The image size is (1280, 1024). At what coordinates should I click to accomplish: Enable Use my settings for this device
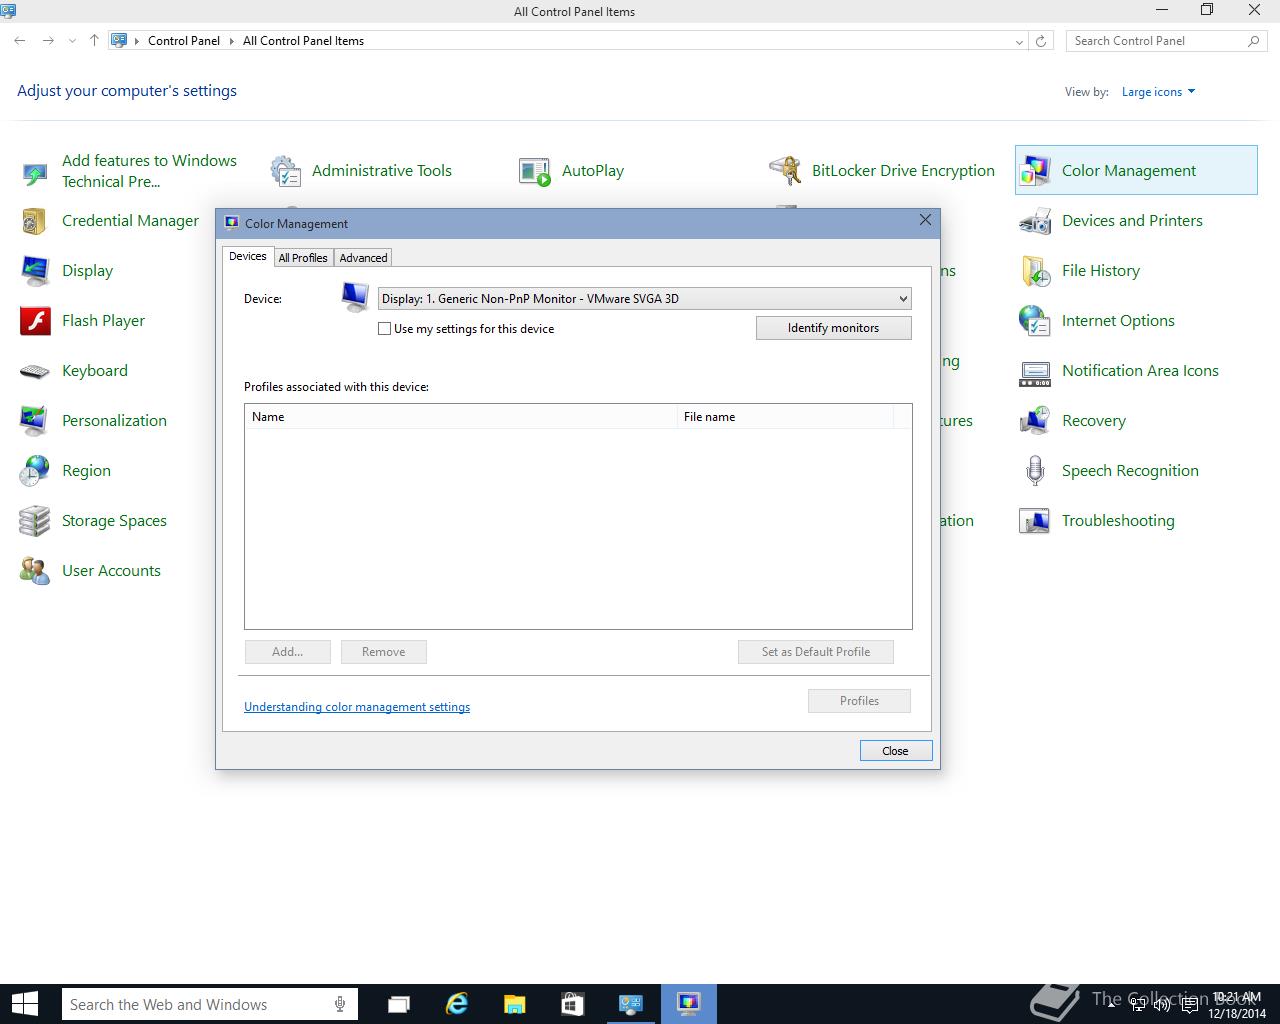[x=384, y=328]
